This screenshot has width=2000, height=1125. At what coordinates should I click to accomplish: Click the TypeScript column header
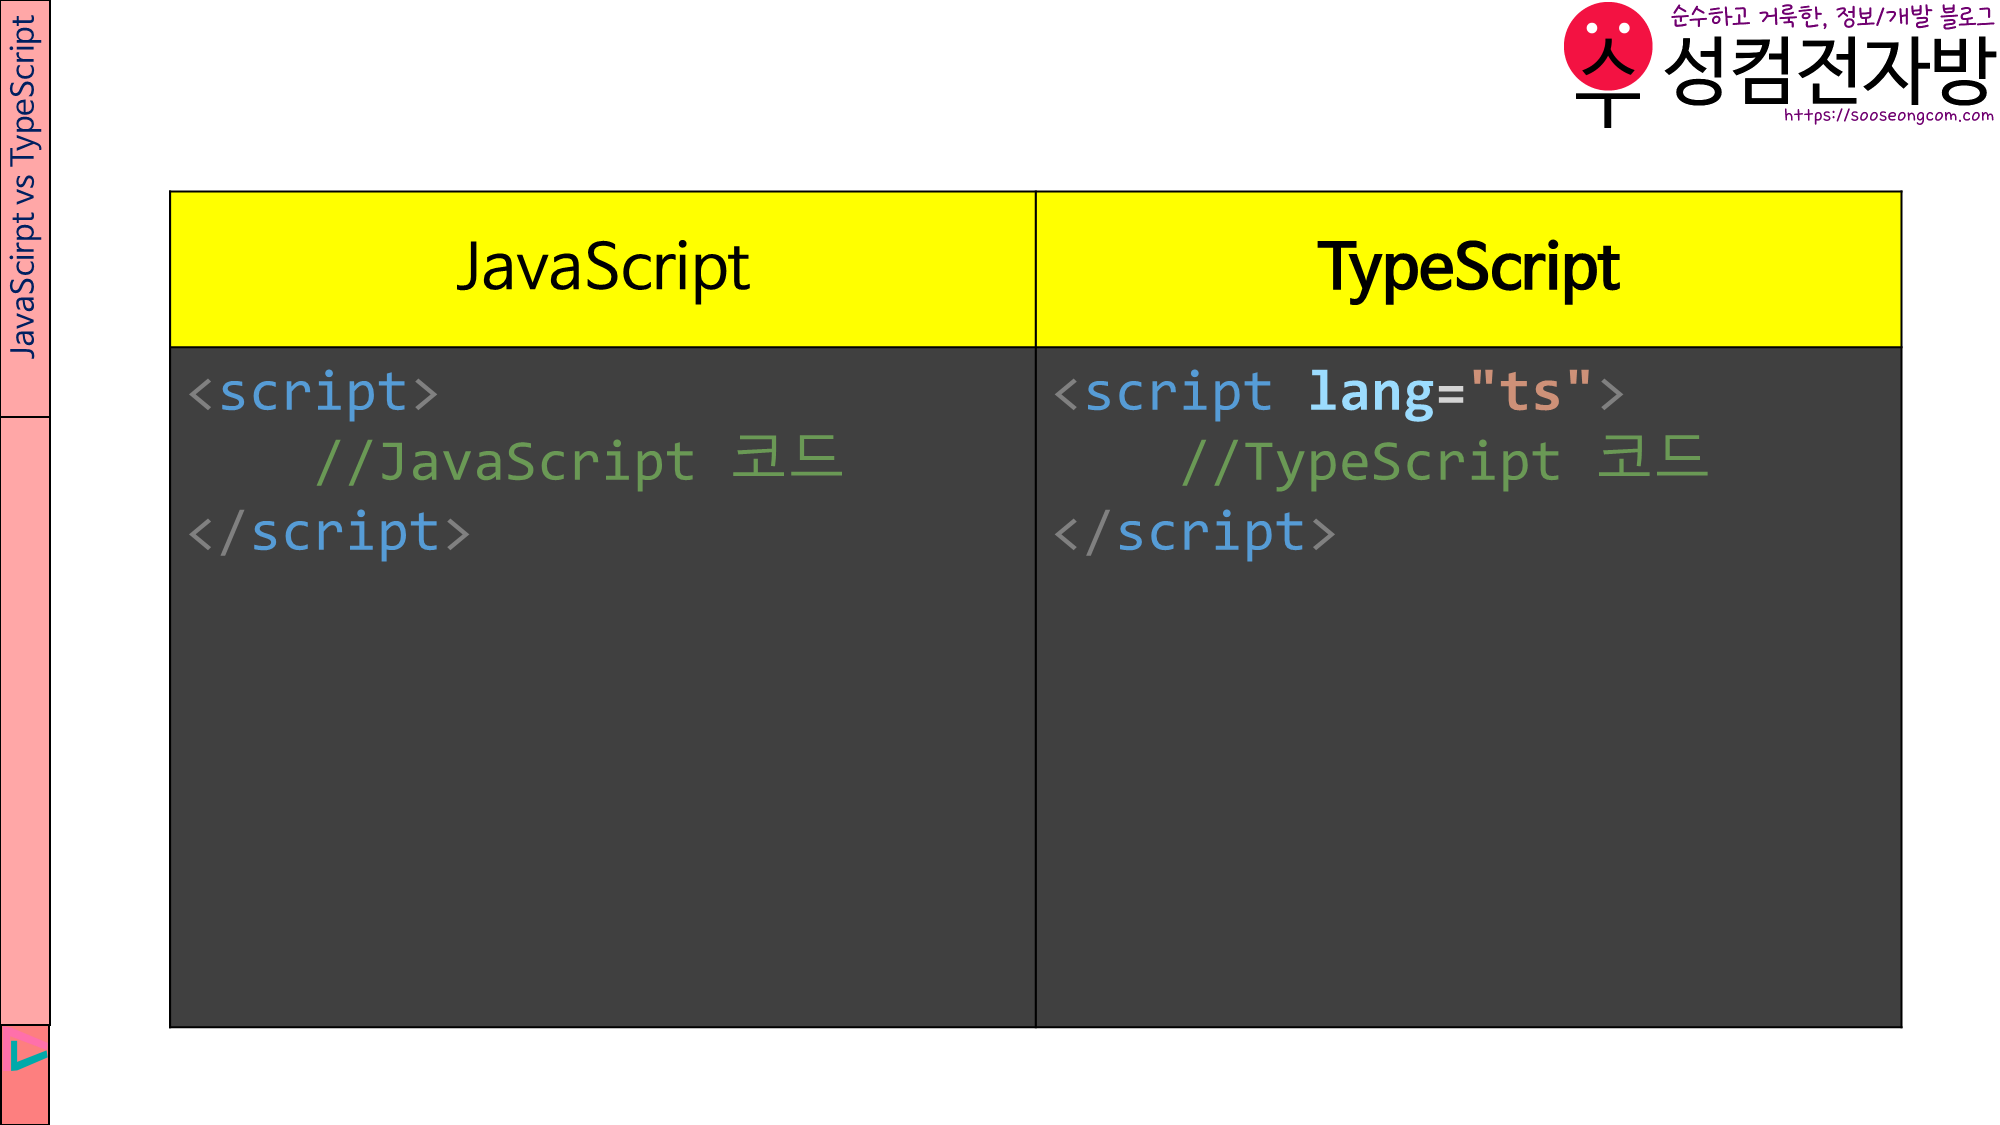1469,269
